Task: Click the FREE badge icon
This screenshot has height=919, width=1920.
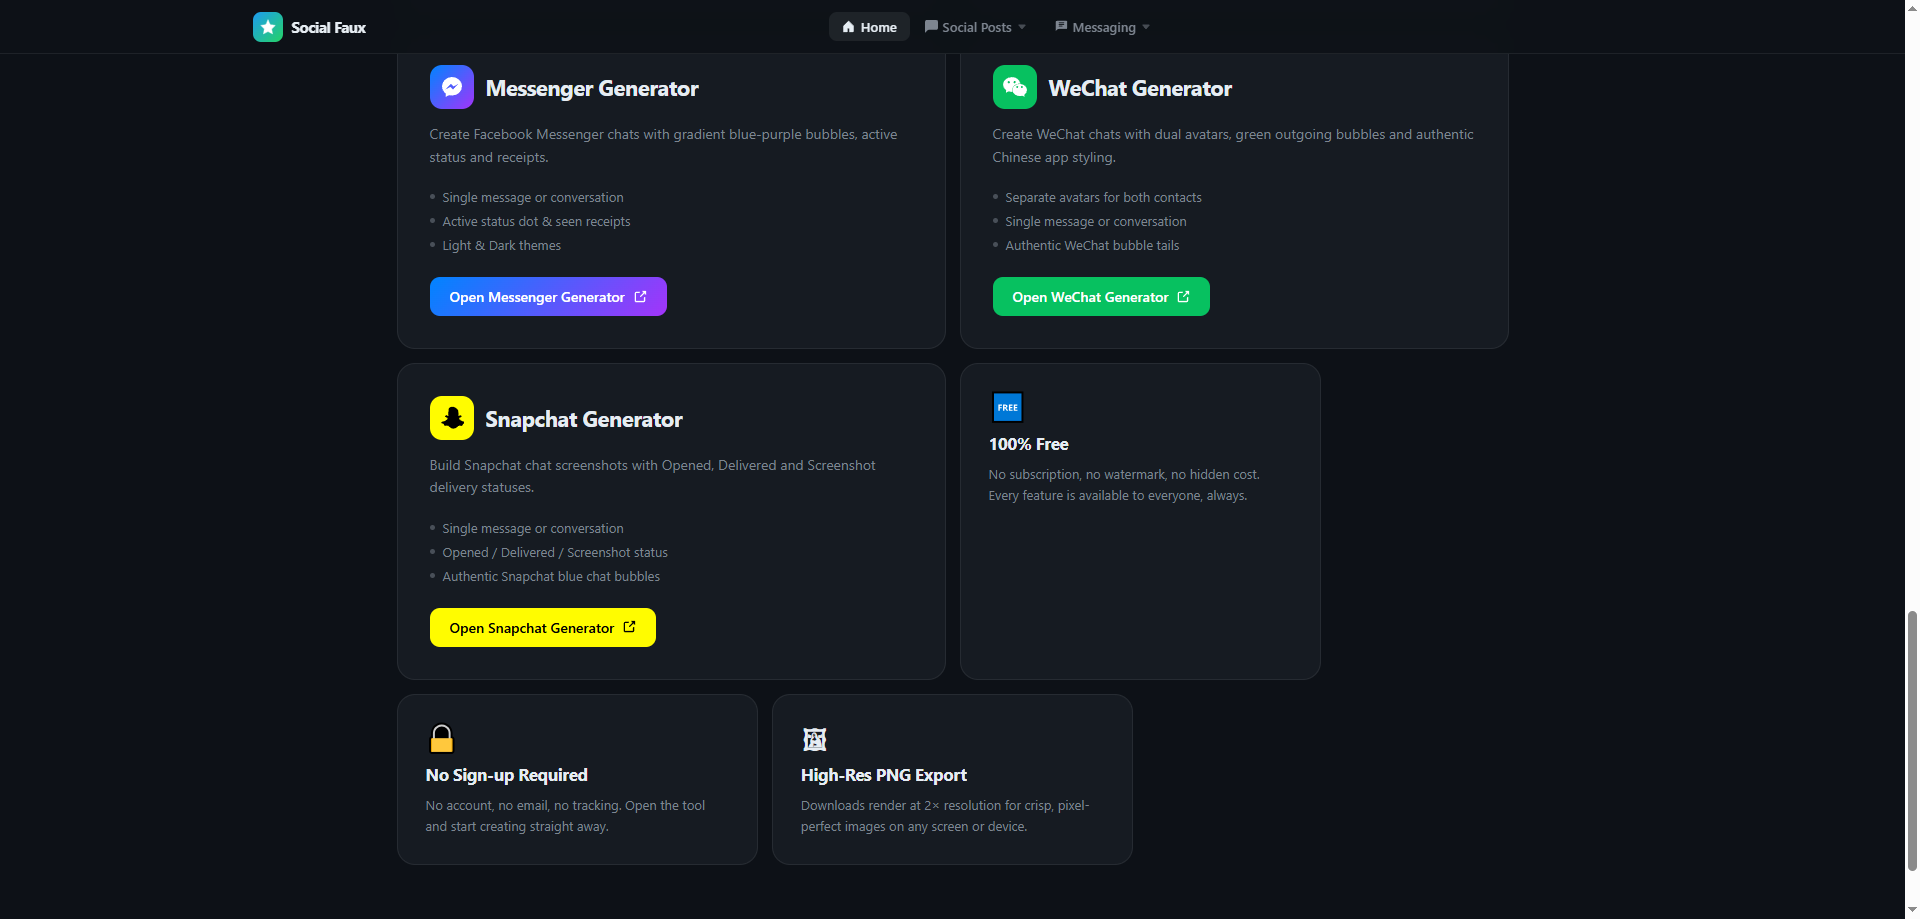Action: (1007, 407)
